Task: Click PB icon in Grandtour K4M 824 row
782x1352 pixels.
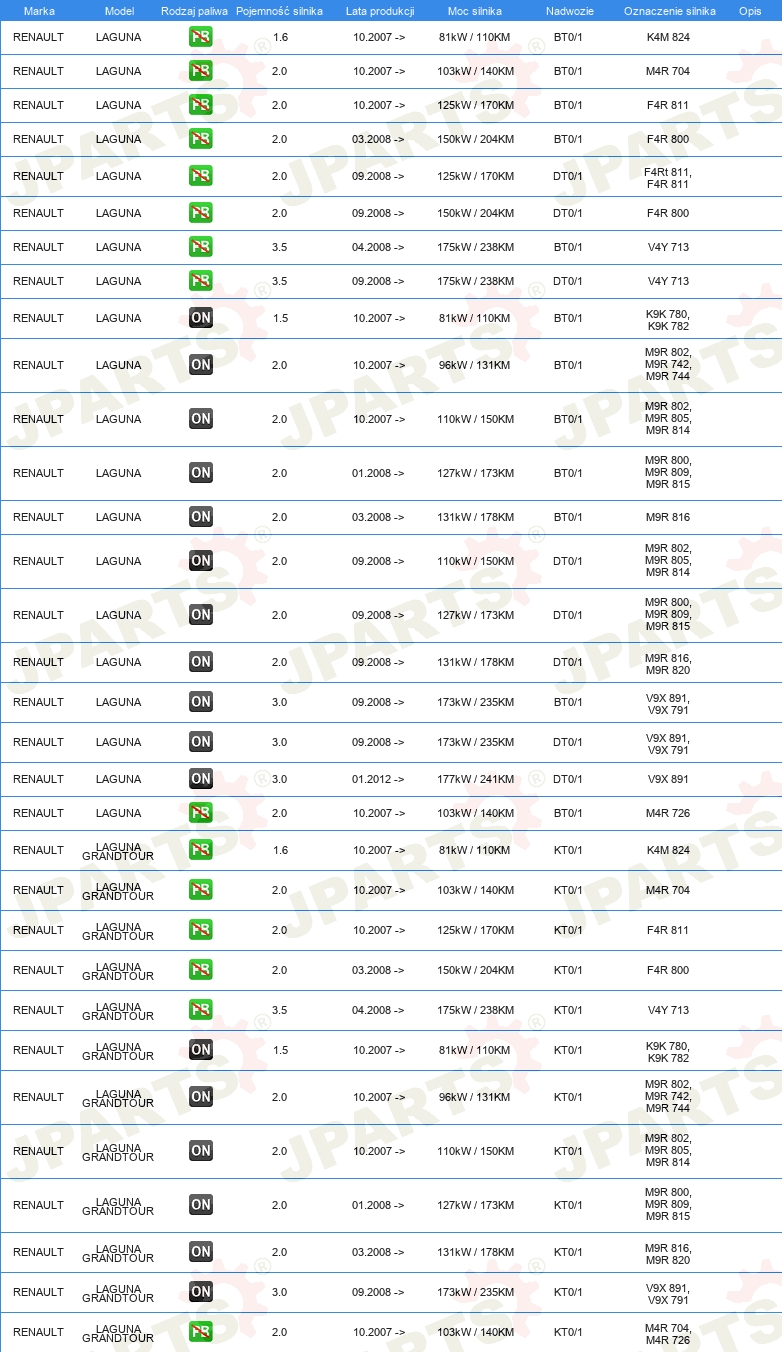Action: (x=201, y=850)
